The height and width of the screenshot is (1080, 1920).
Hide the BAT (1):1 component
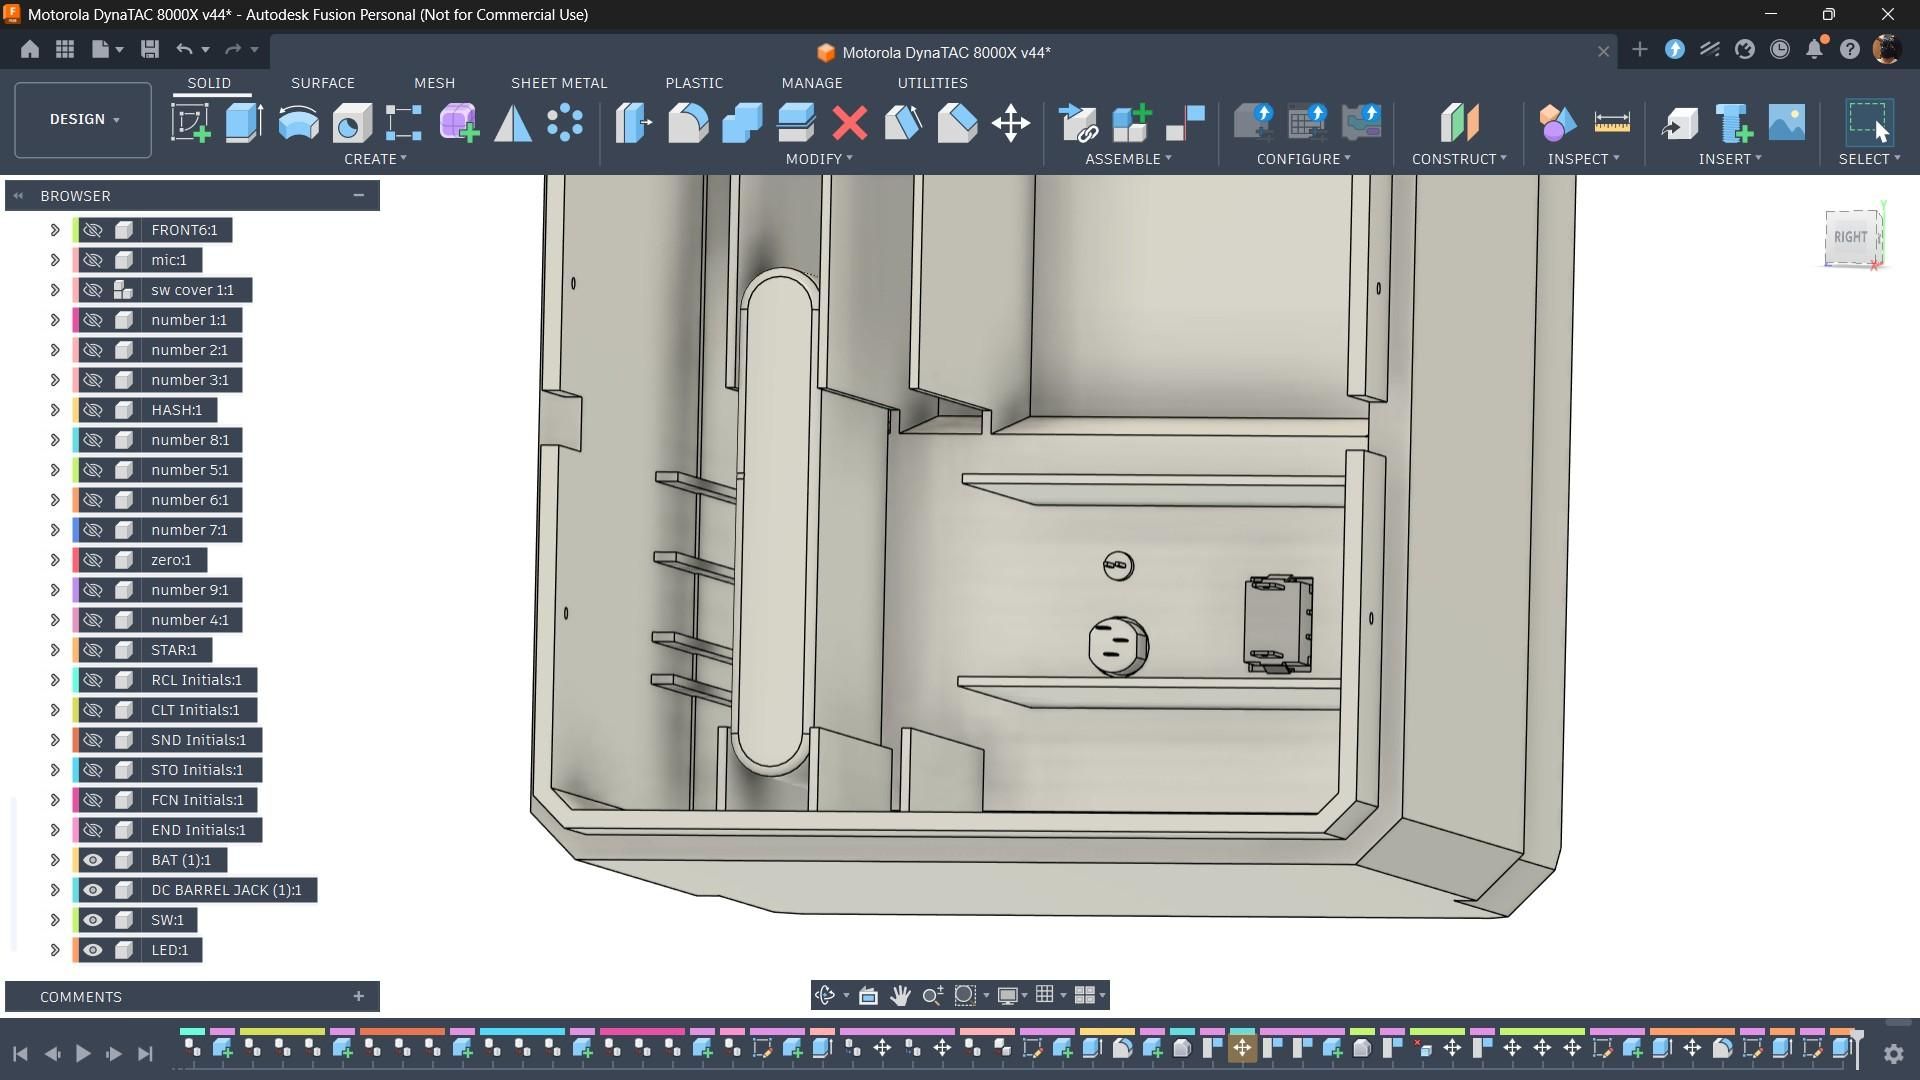93,860
